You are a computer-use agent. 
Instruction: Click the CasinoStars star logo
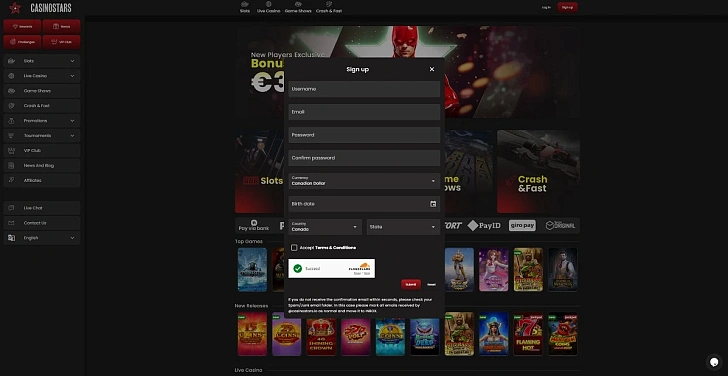click(15, 8)
